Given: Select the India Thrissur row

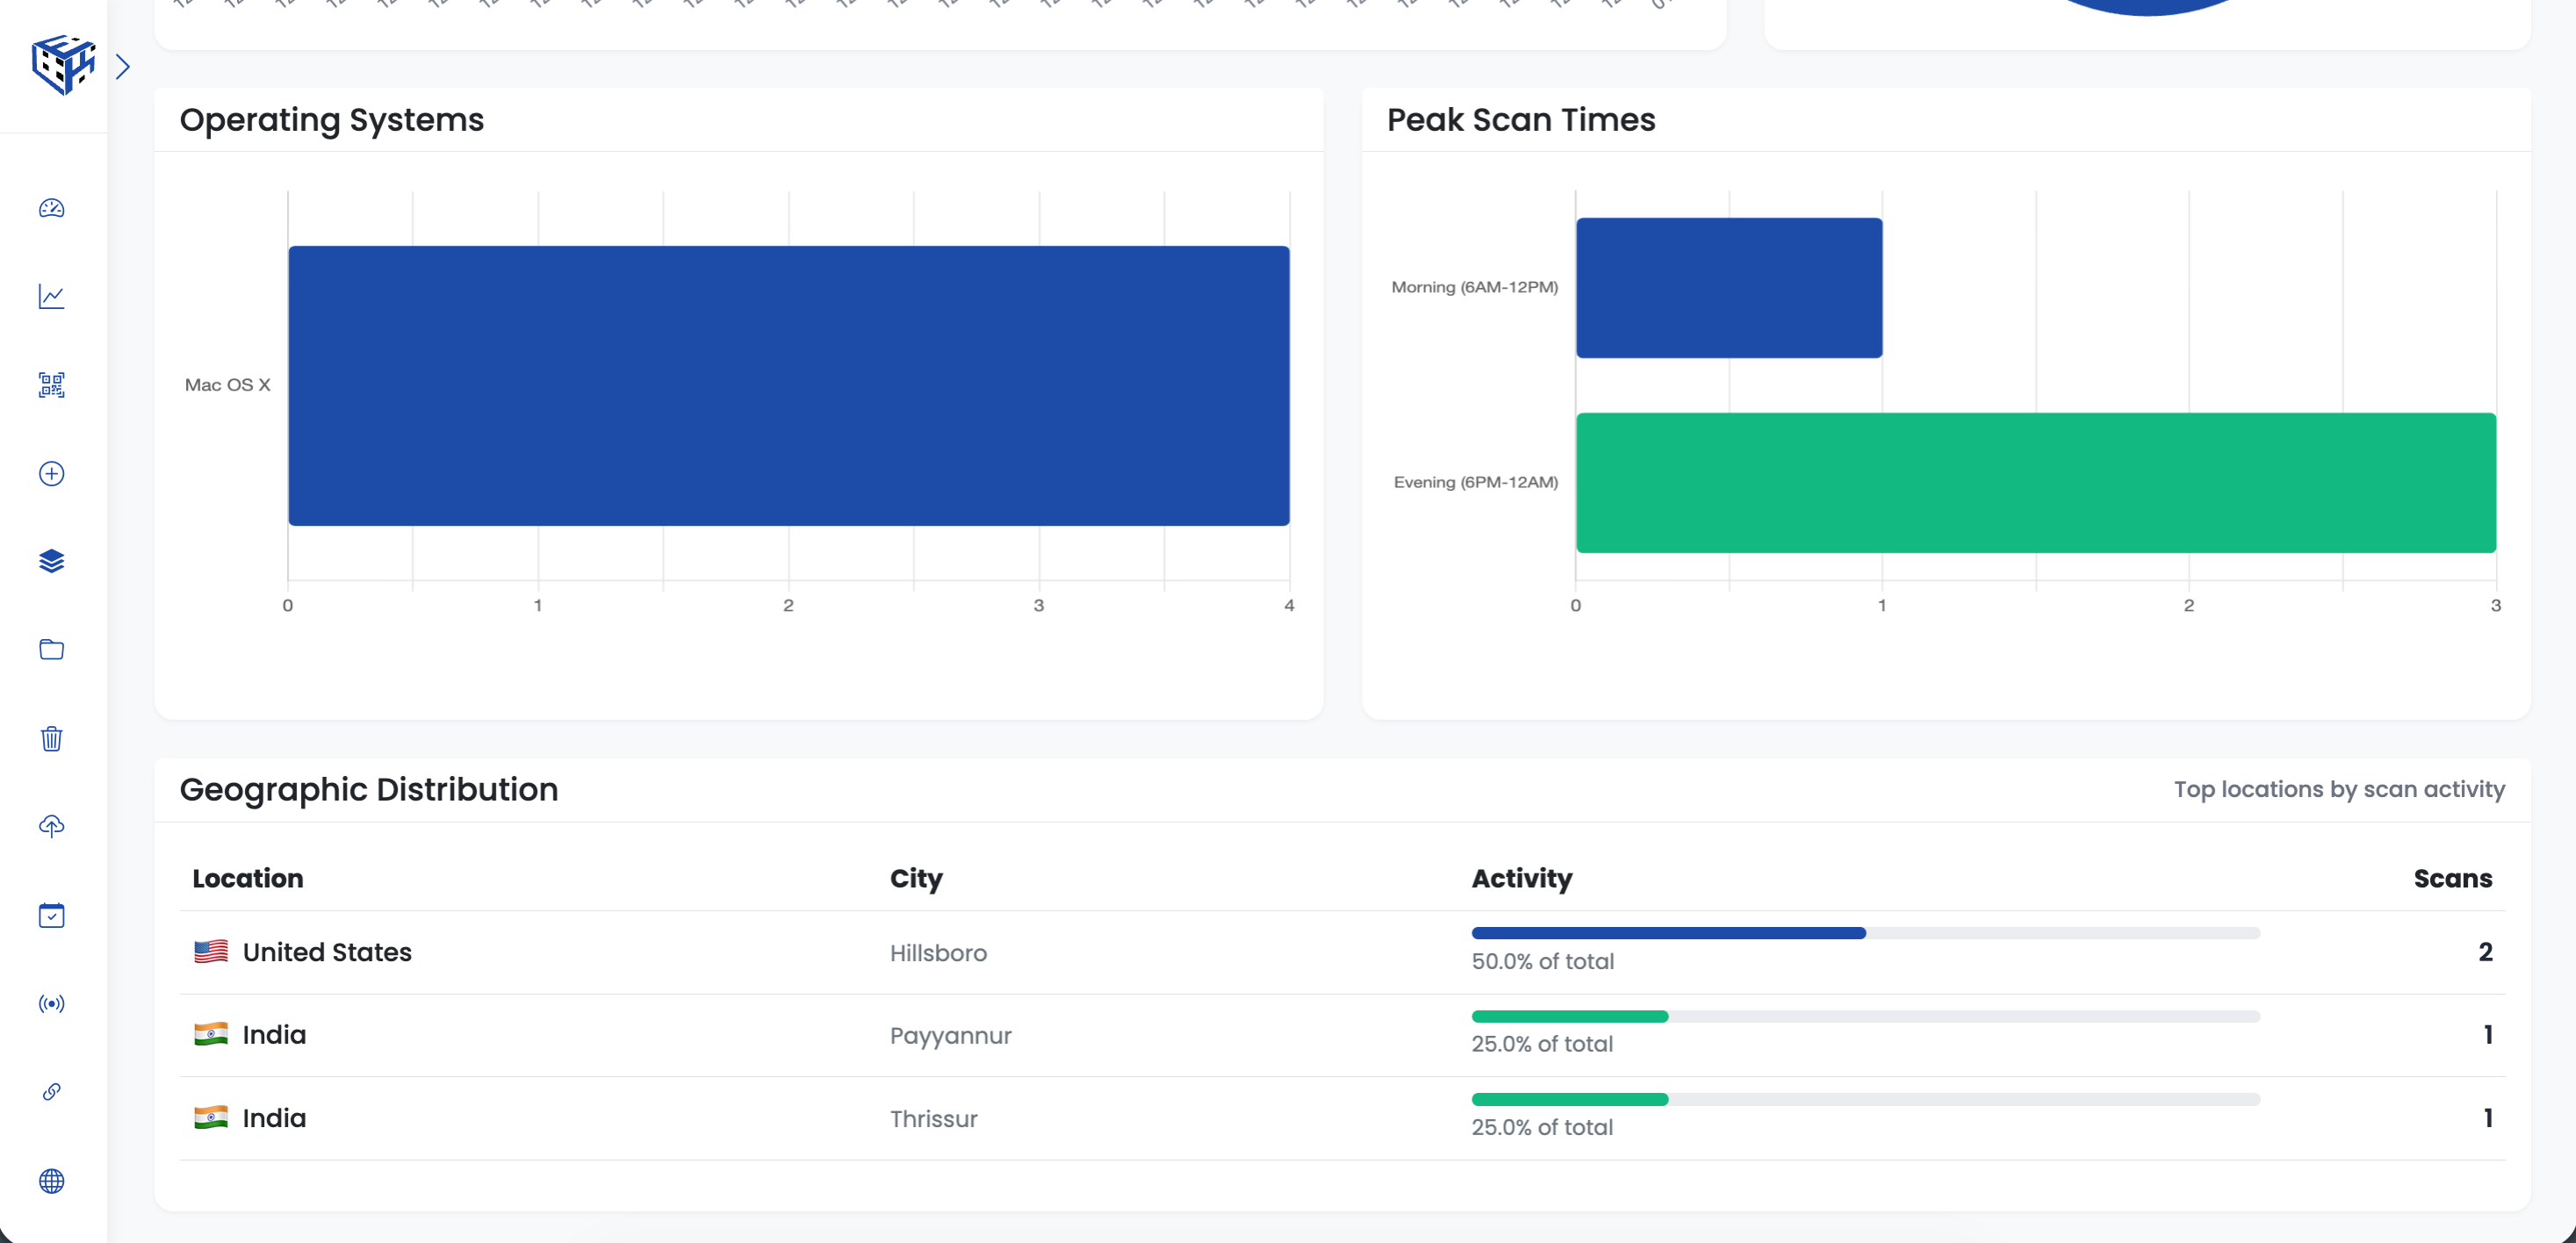Looking at the screenshot, I should pos(1341,1118).
